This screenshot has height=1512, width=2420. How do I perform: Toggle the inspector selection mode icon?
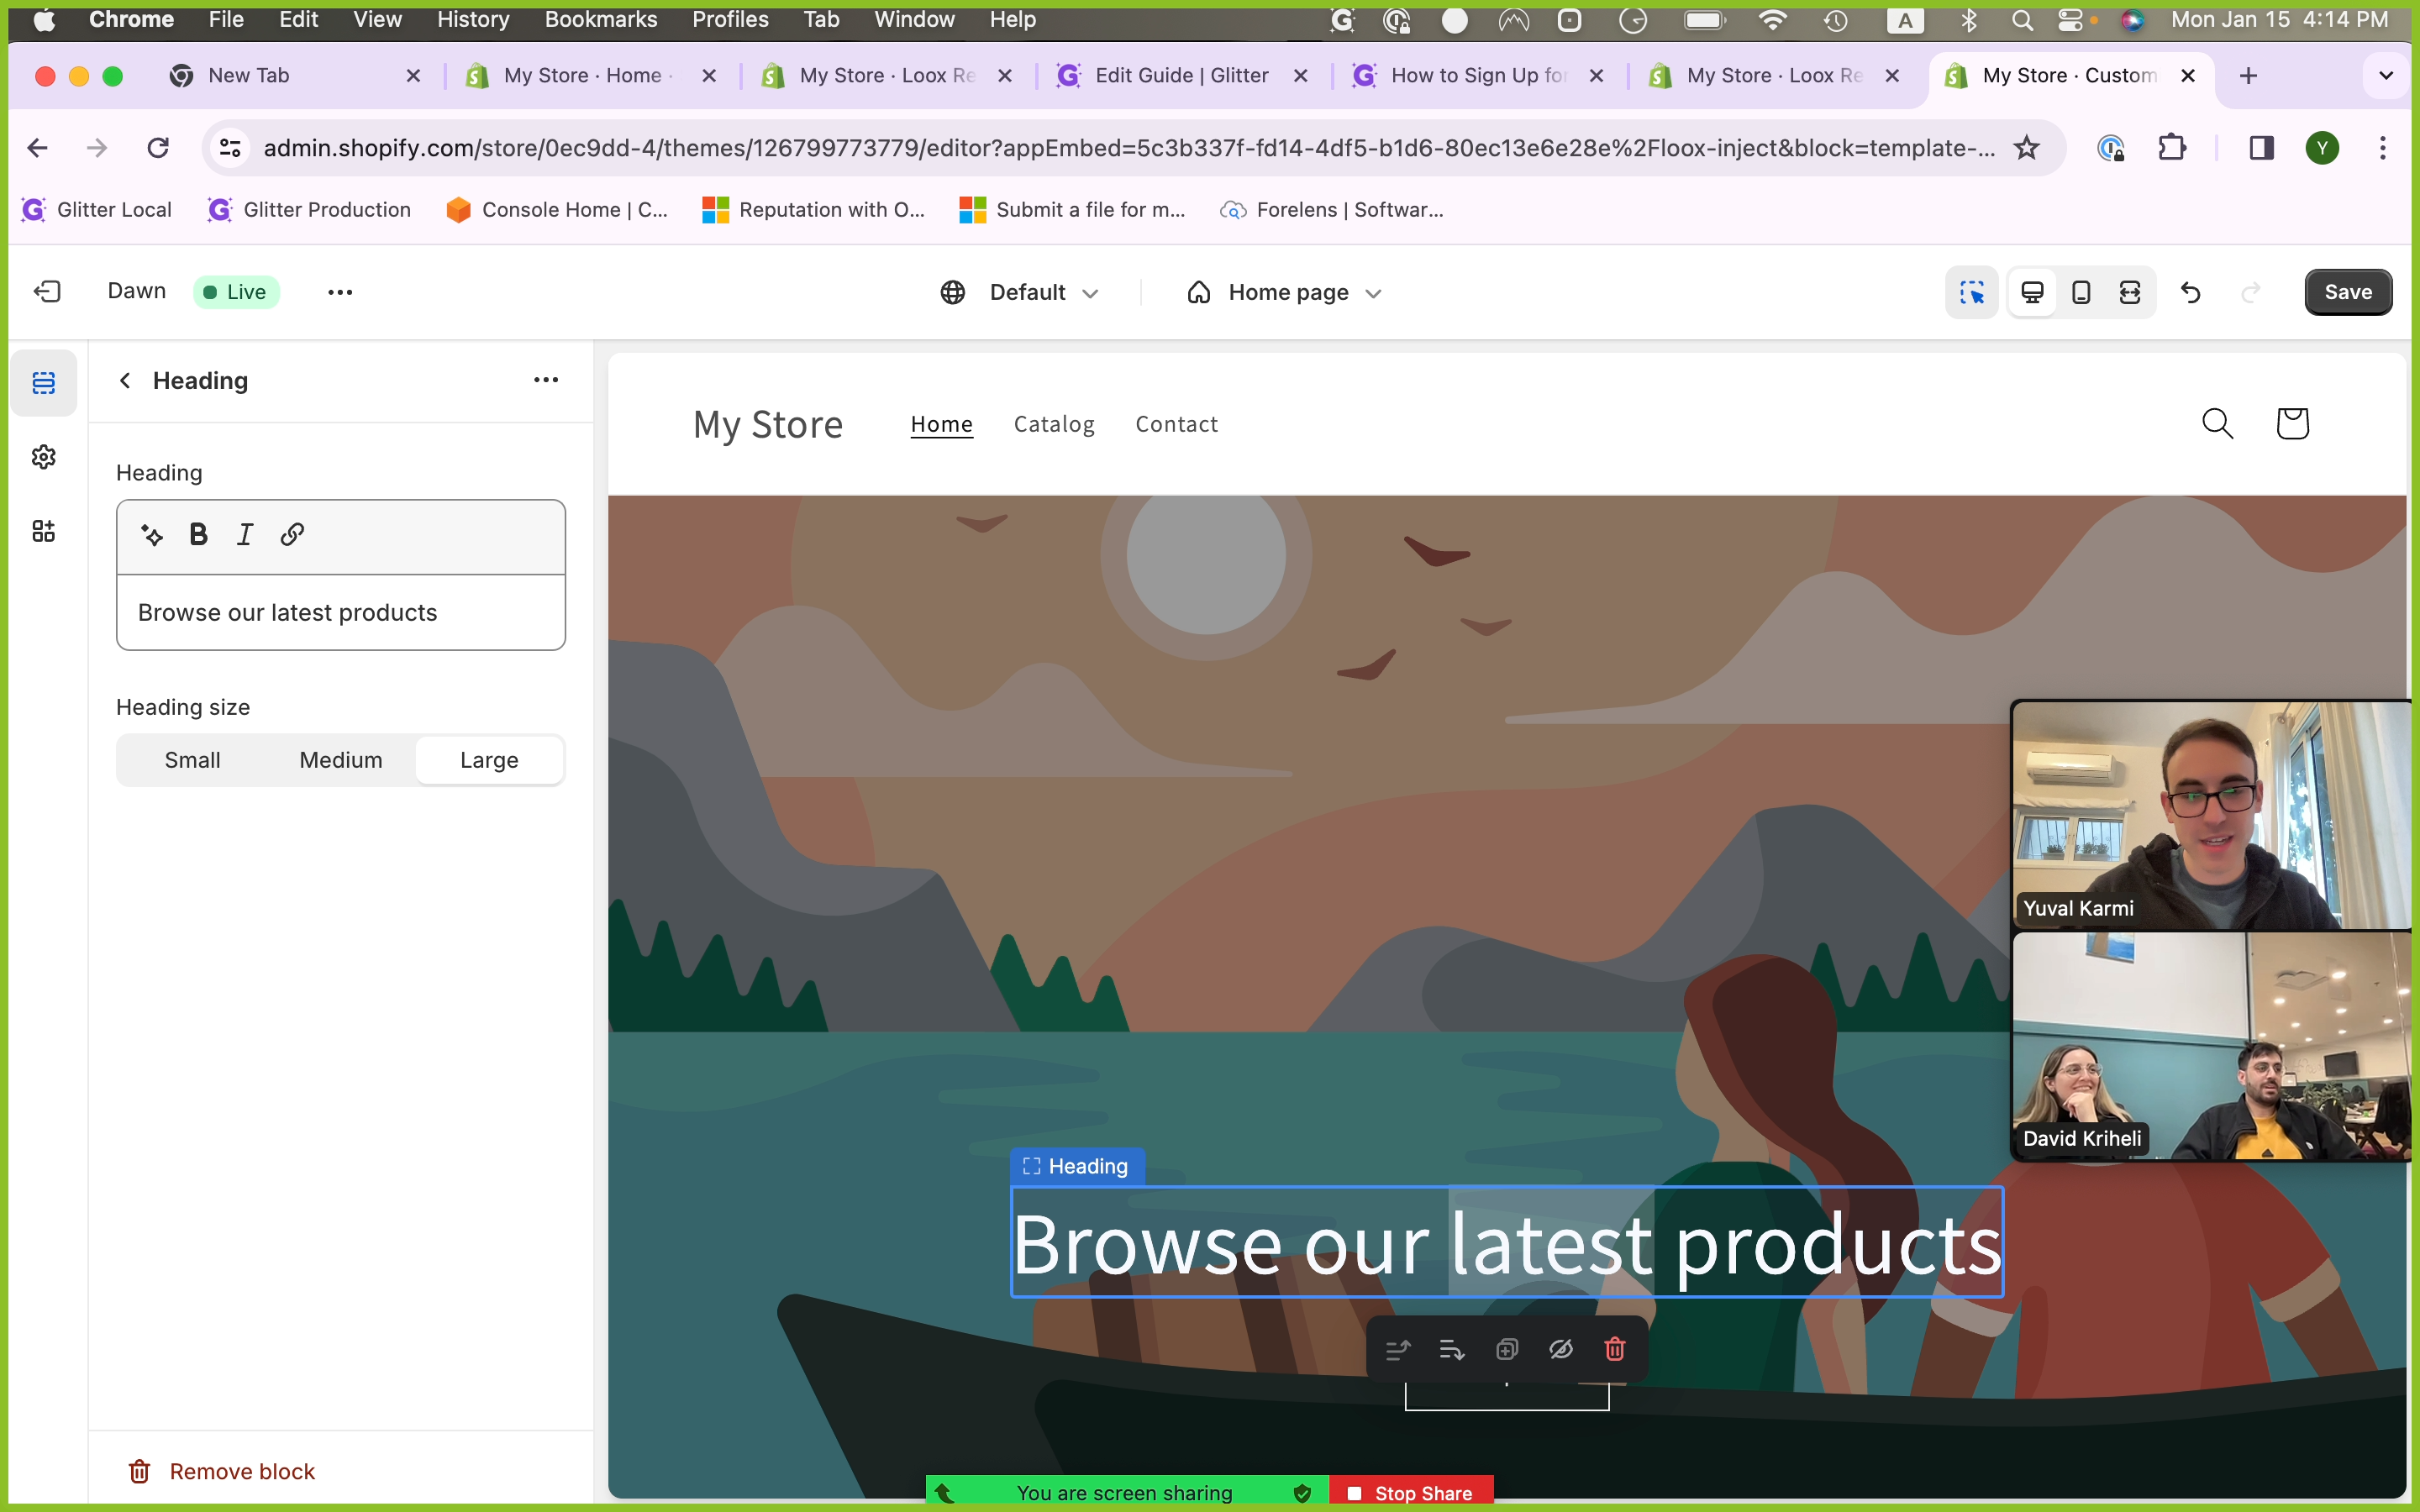(x=1971, y=292)
